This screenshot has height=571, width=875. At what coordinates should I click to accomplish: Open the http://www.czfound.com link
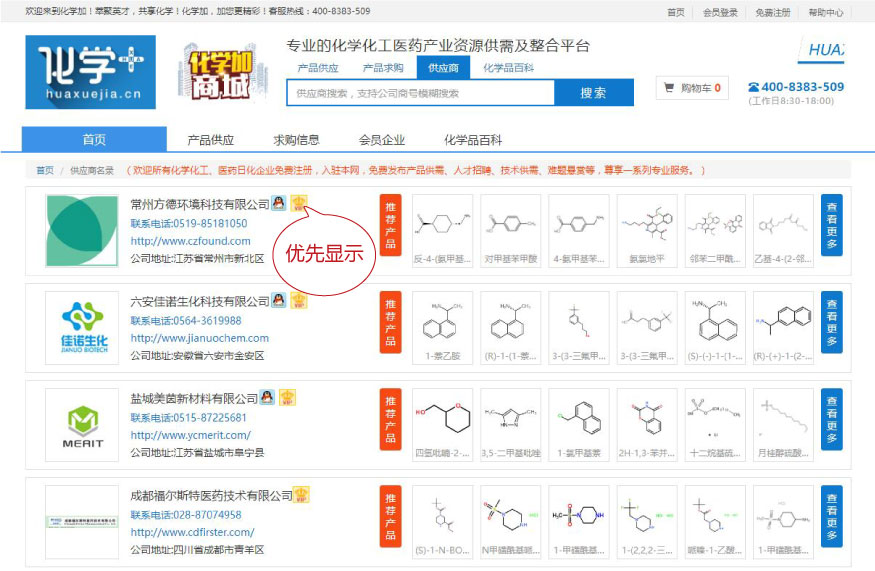pyautogui.click(x=190, y=241)
